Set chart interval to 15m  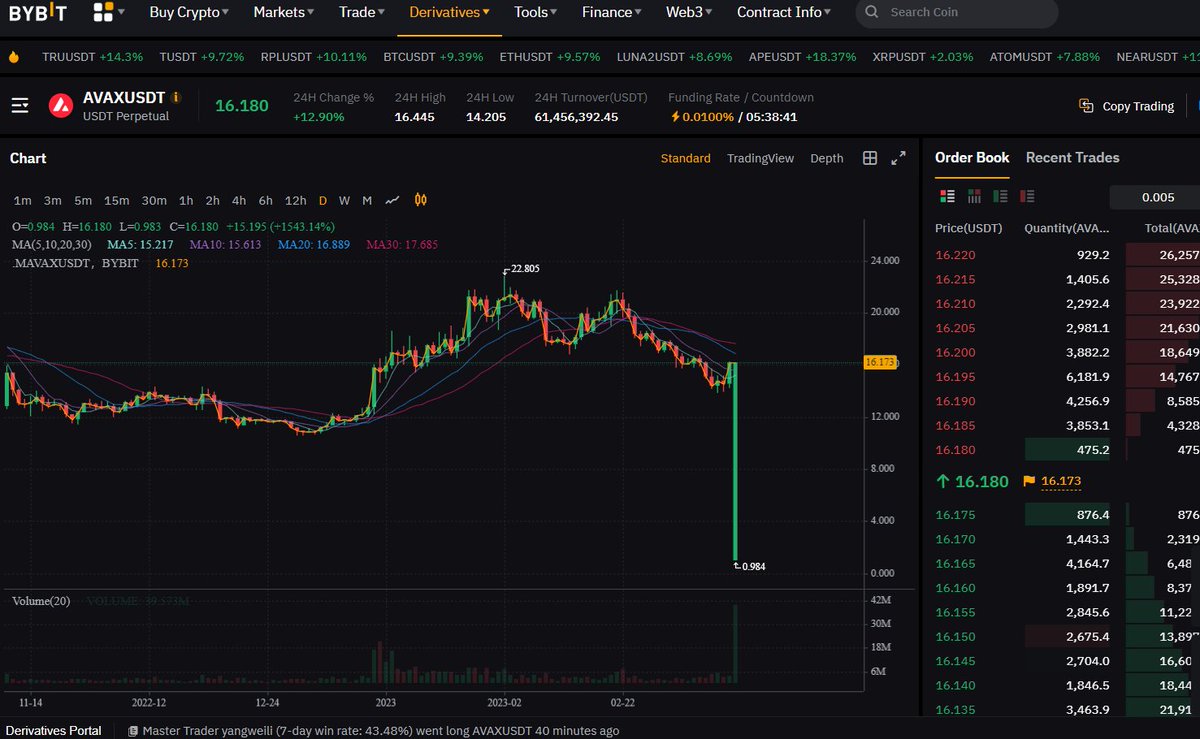click(x=116, y=200)
